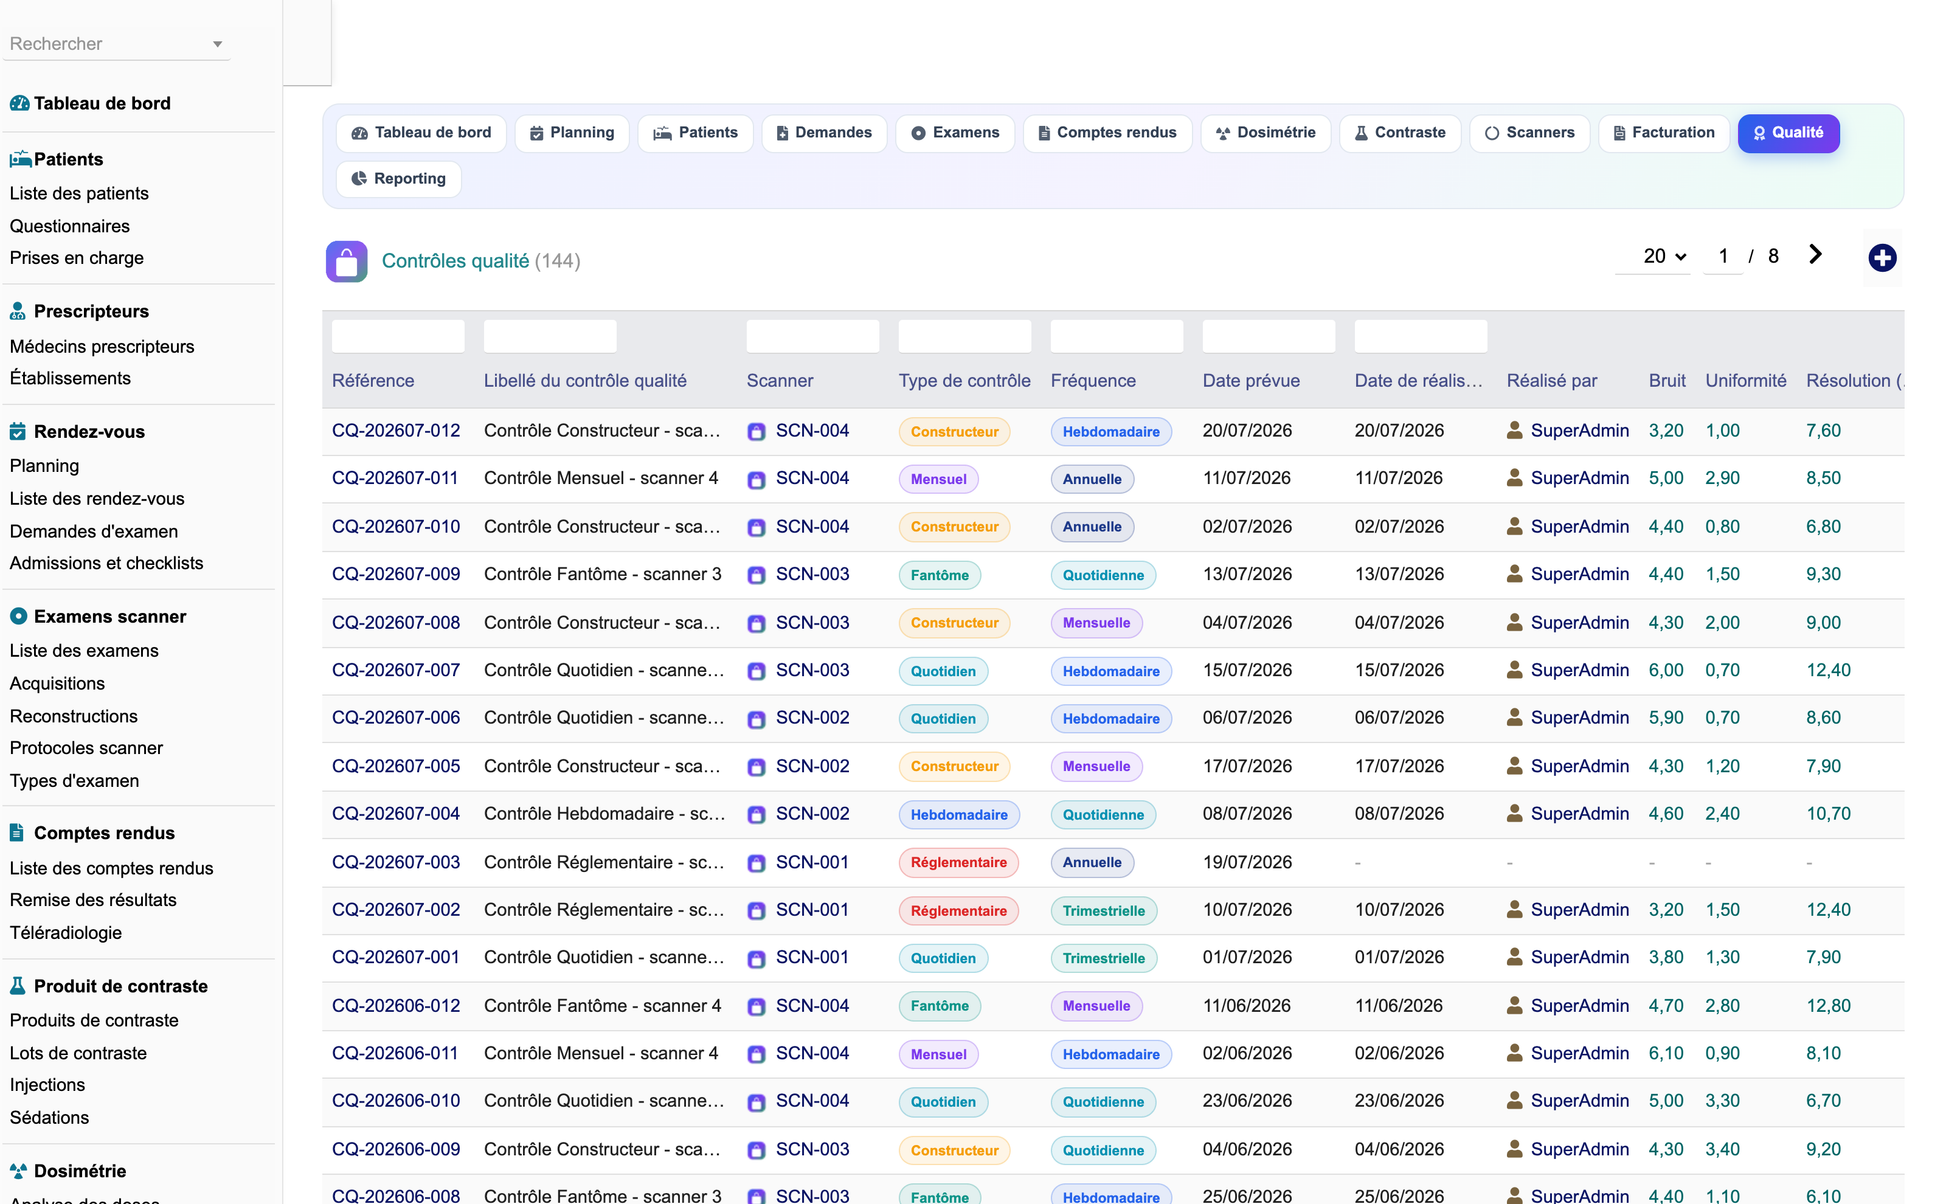This screenshot has height=1204, width=1946.
Task: Click the Scanner column filter field
Action: [813, 336]
